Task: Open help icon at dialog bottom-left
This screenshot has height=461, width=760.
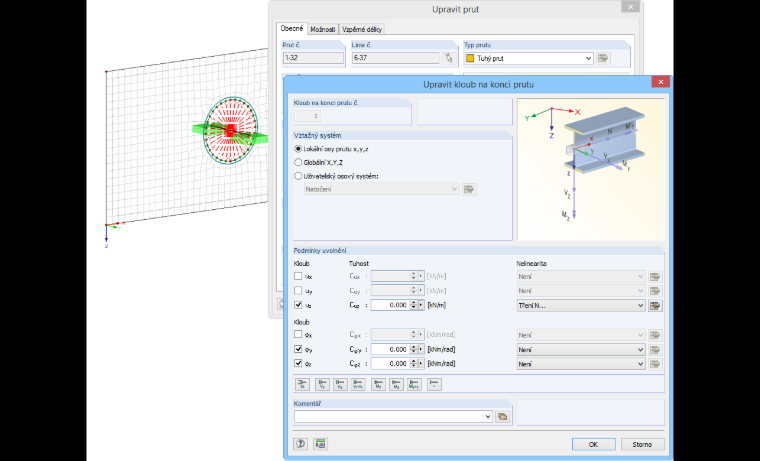Action: (x=301, y=444)
